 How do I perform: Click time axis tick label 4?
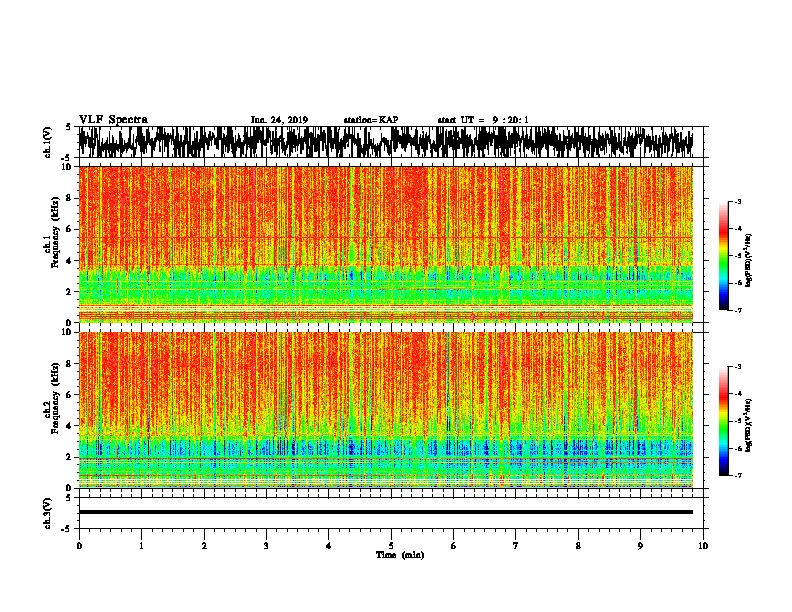click(x=328, y=546)
